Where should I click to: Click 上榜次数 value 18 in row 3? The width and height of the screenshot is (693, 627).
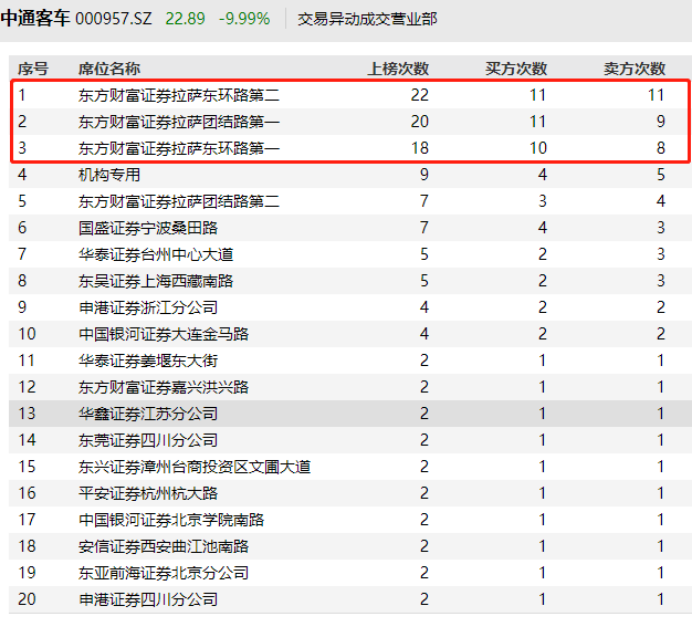[x=419, y=148]
